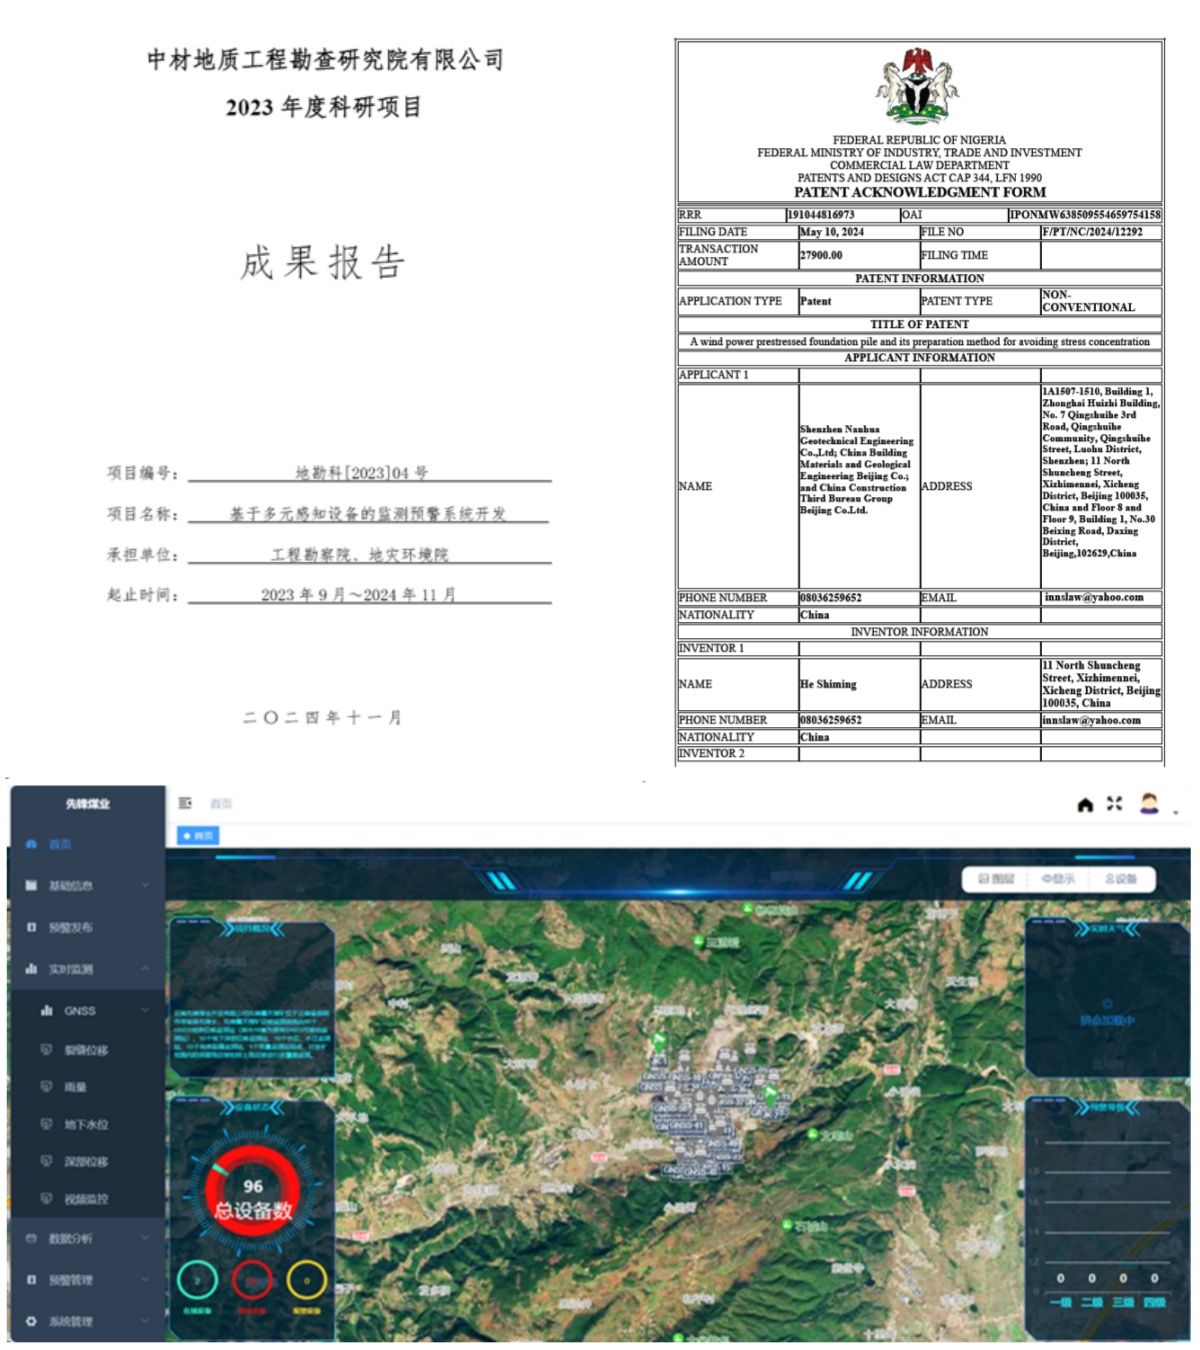Open the 首页 sidebar menu item
This screenshot has height=1350, width=1200.
tap(60, 845)
